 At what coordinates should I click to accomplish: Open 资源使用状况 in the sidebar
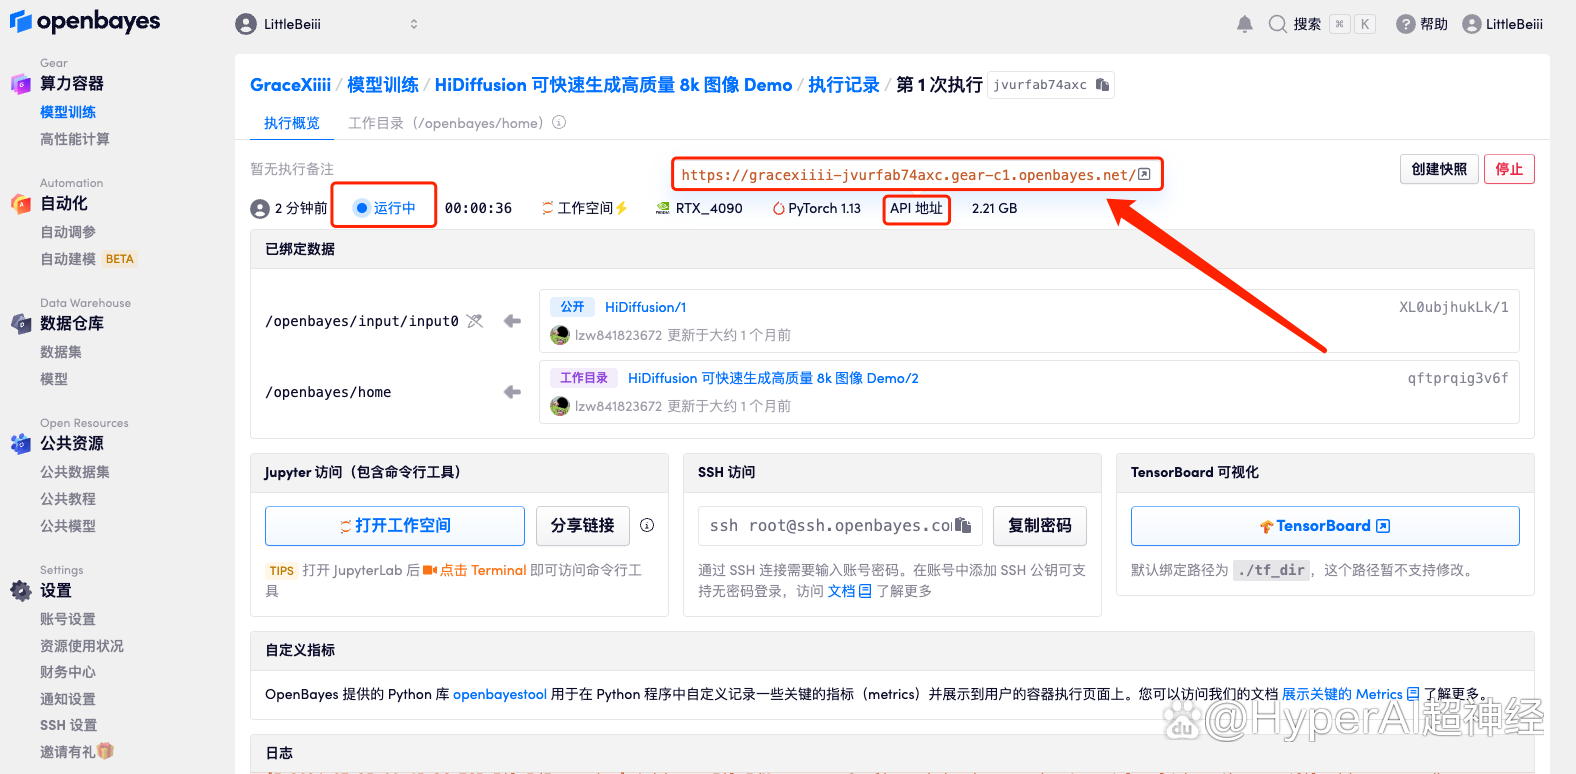pyautogui.click(x=82, y=646)
